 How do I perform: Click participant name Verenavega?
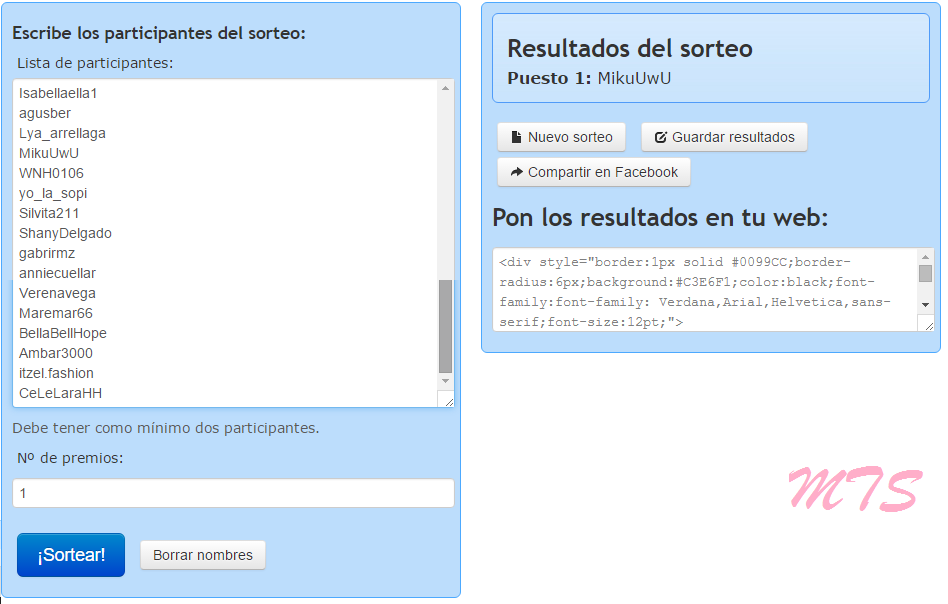click(x=57, y=293)
